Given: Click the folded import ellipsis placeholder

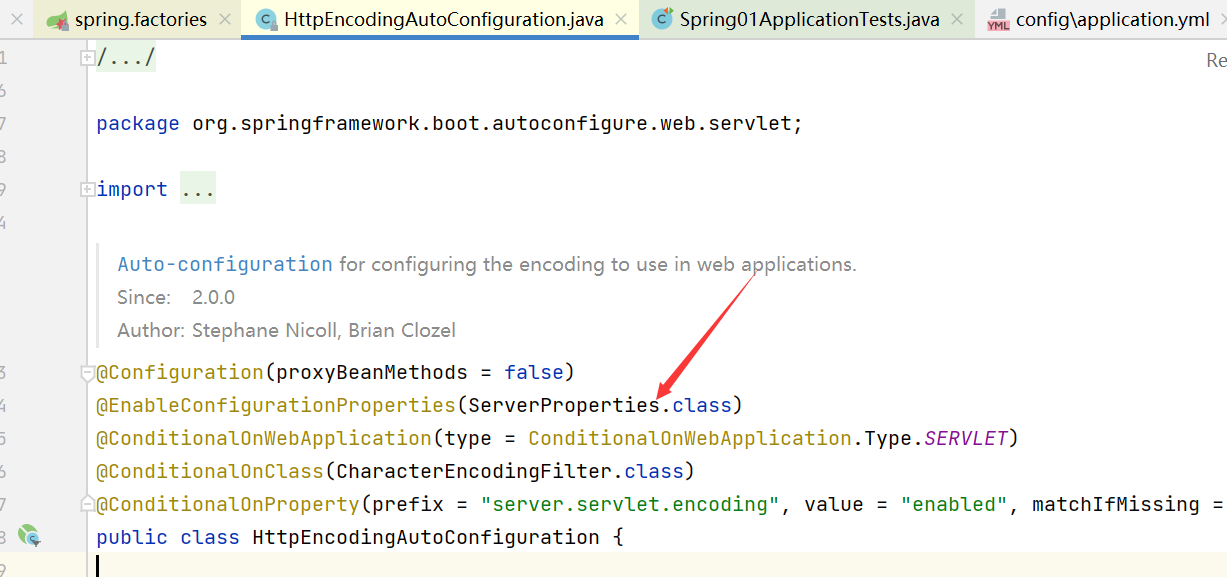Looking at the screenshot, I should (x=198, y=189).
